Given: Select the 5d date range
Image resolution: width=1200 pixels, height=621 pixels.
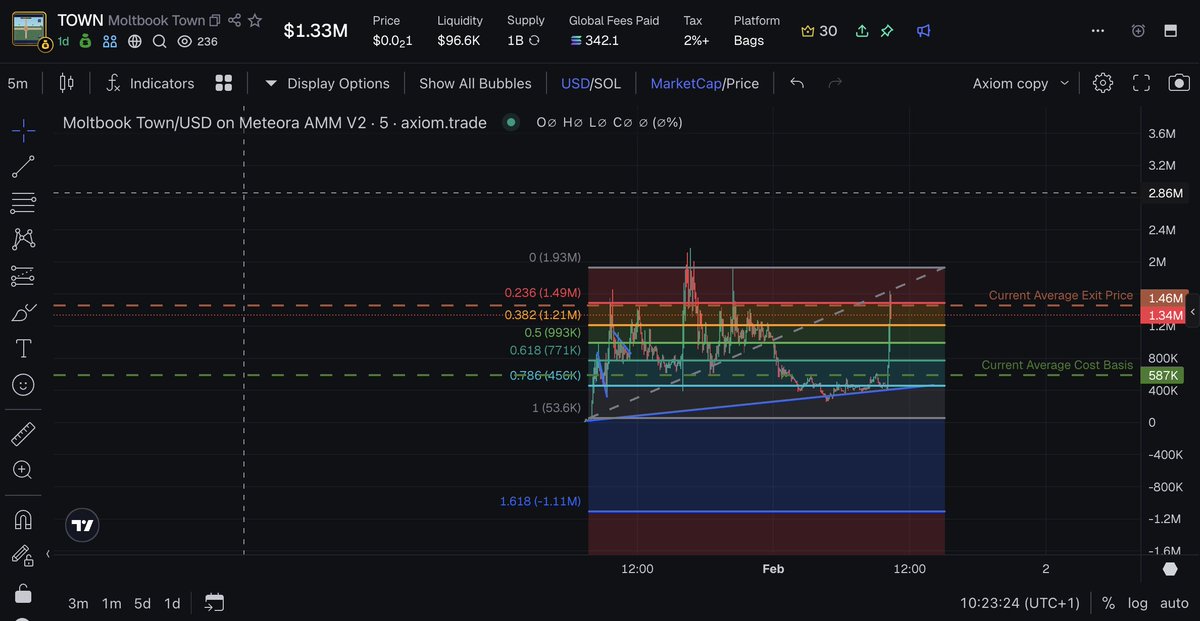Looking at the screenshot, I should 143,603.
